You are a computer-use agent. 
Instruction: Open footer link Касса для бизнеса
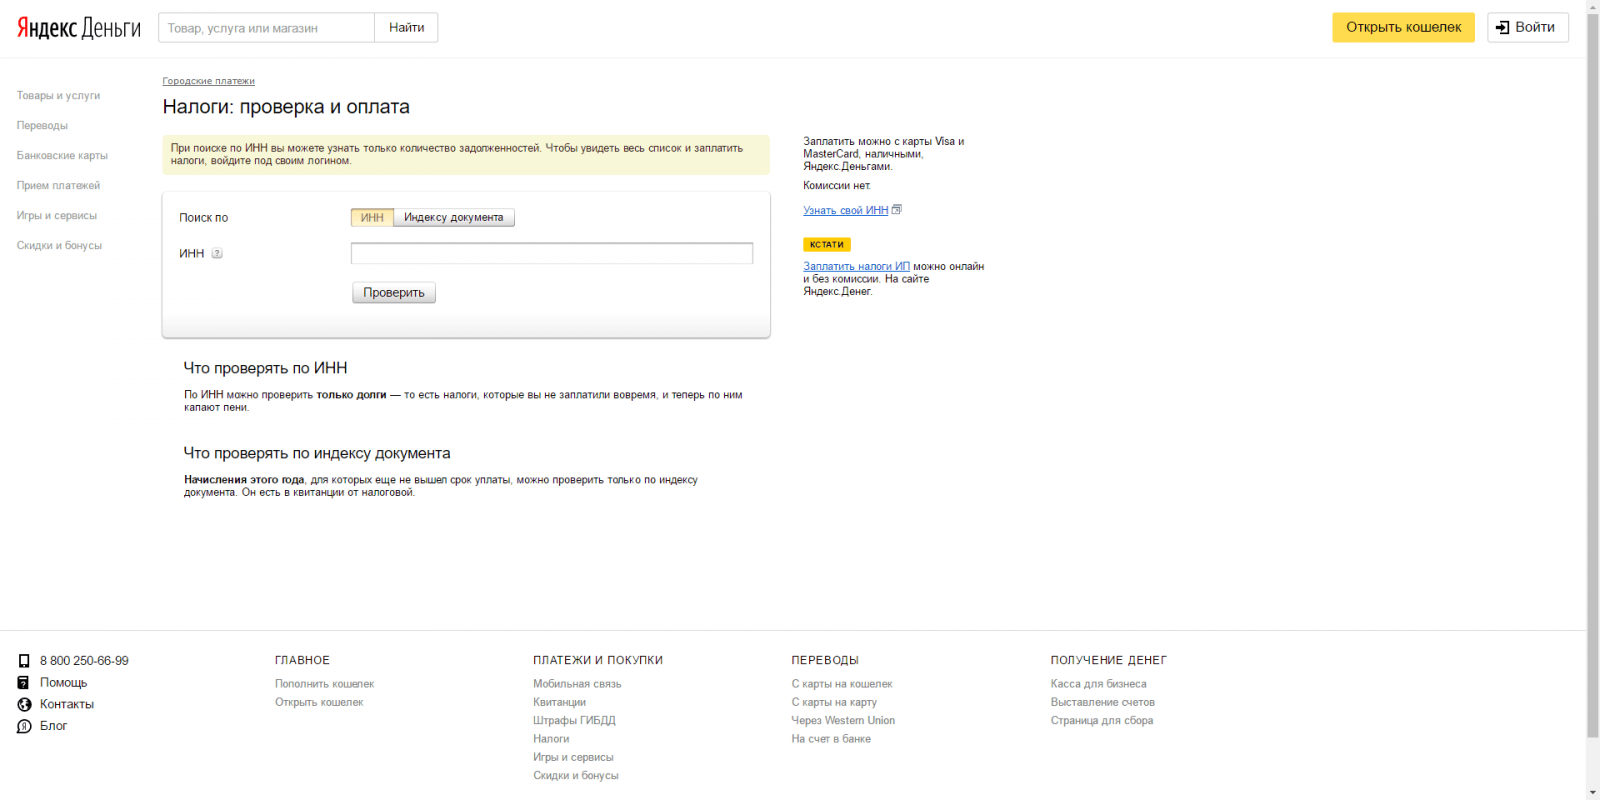1098,685
